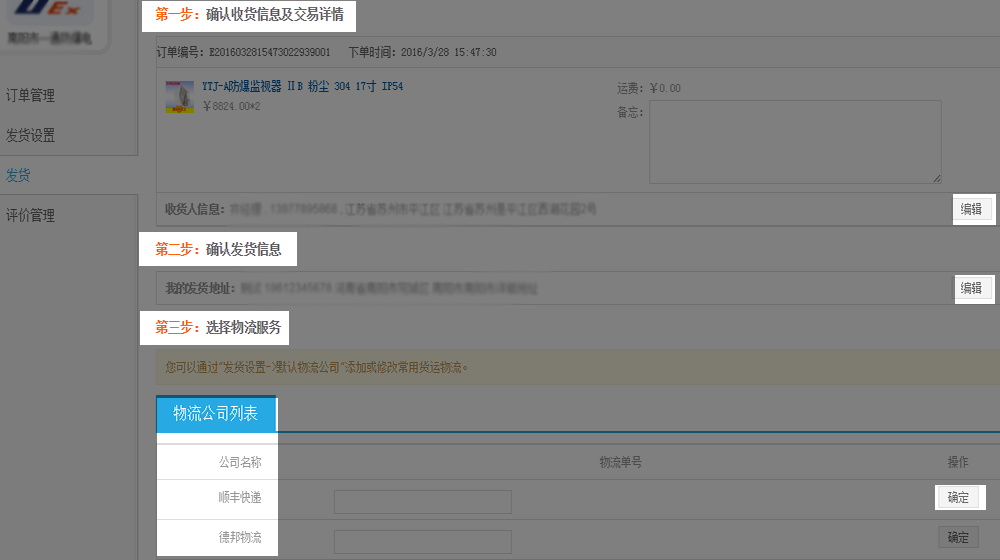Click inside the 备忘 text area
The image size is (1000, 560).
click(x=795, y=141)
